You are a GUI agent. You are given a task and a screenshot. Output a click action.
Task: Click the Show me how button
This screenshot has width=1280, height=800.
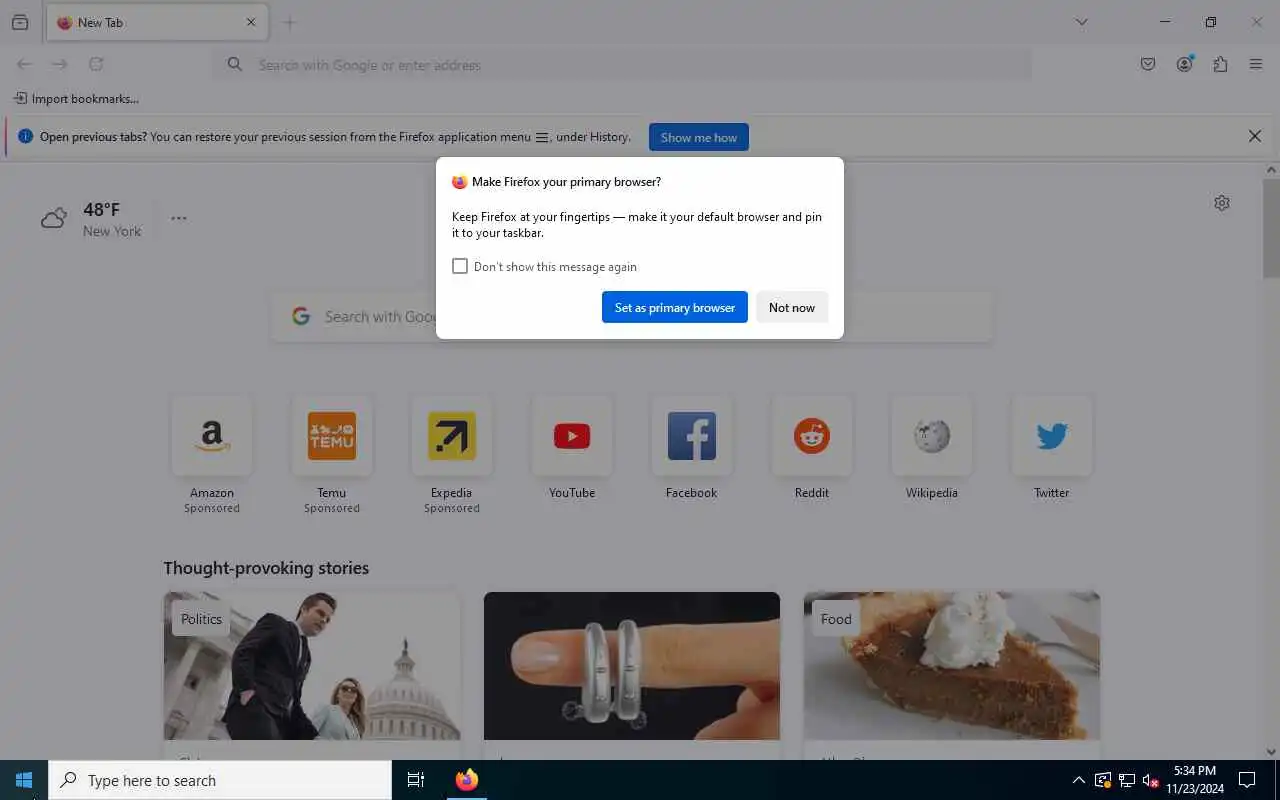pyautogui.click(x=699, y=137)
